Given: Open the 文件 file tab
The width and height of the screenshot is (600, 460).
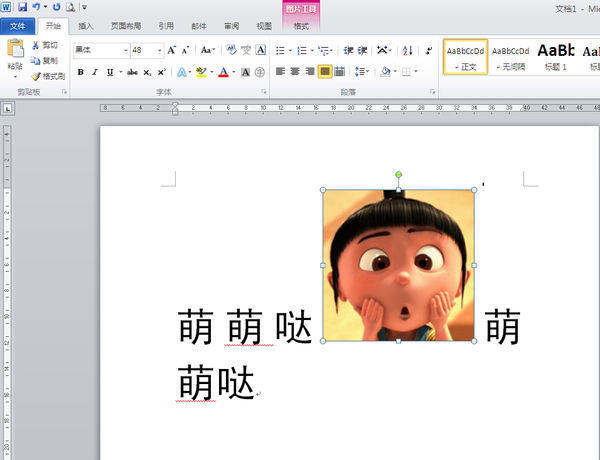Looking at the screenshot, I should (18, 26).
